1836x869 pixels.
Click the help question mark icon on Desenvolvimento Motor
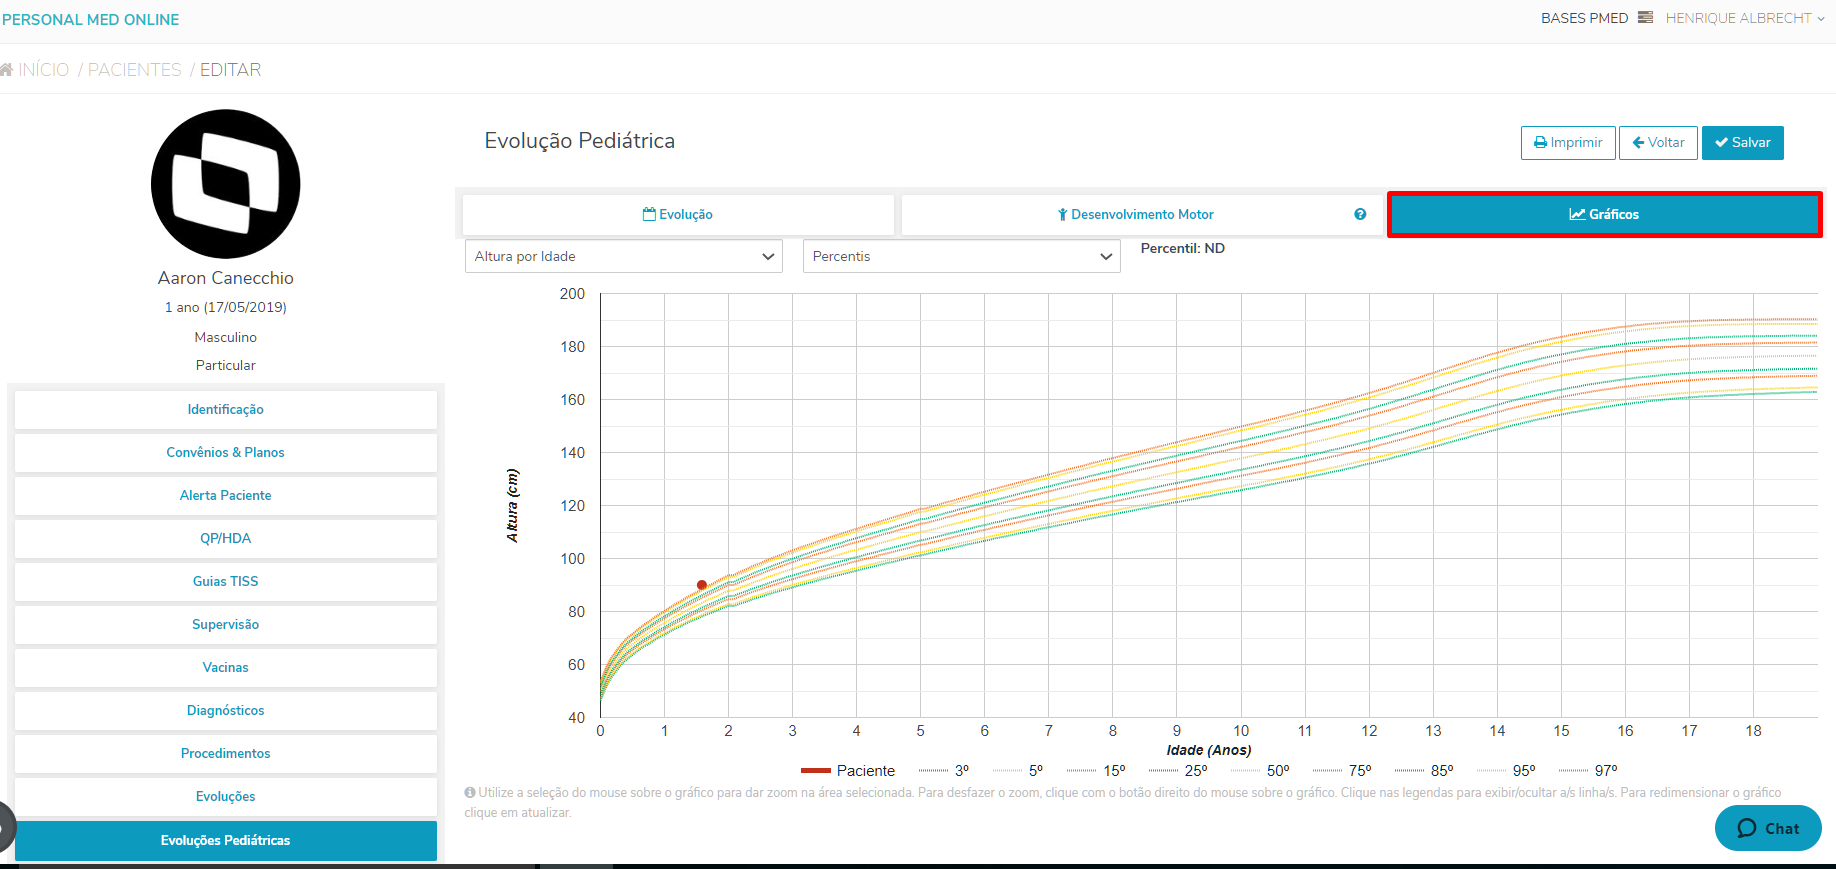point(1360,214)
